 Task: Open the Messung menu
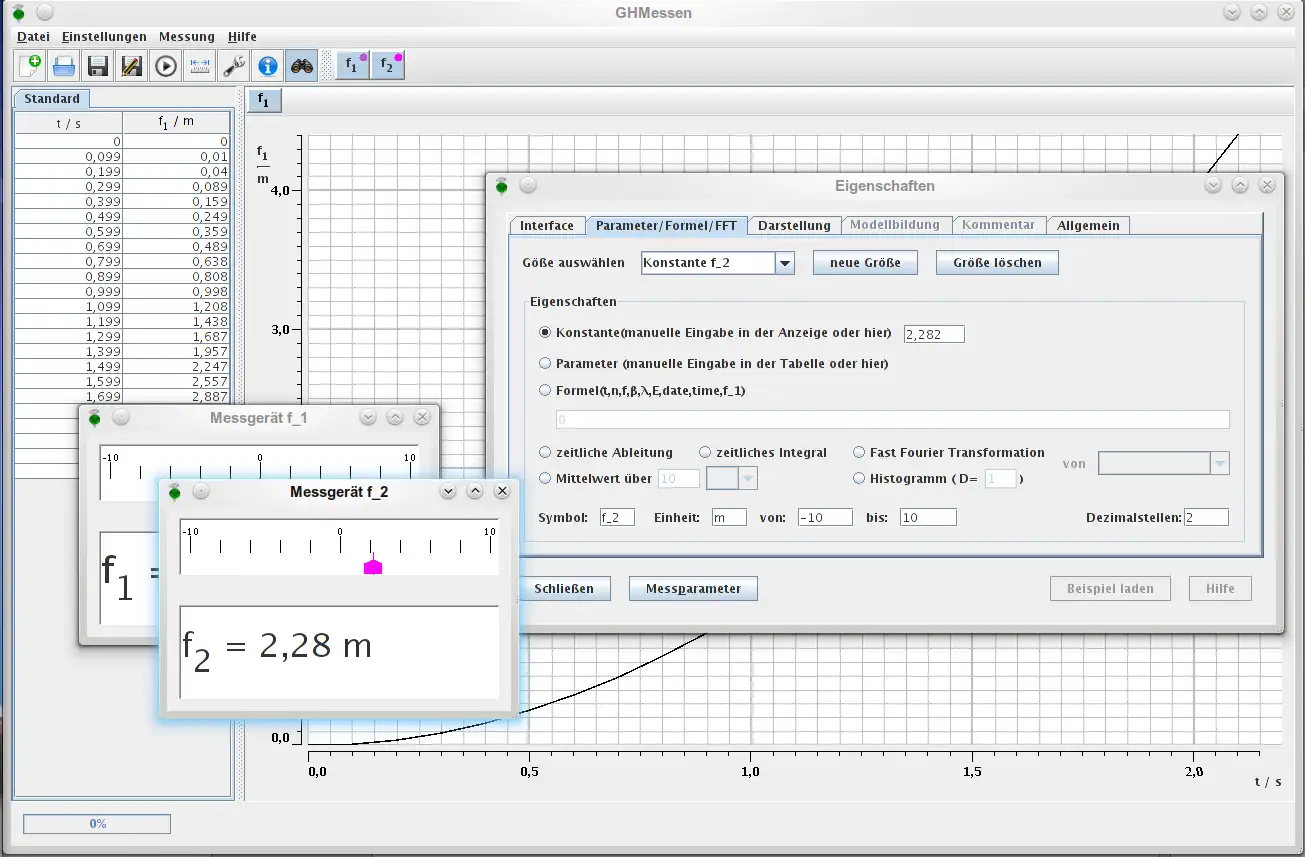click(x=187, y=36)
